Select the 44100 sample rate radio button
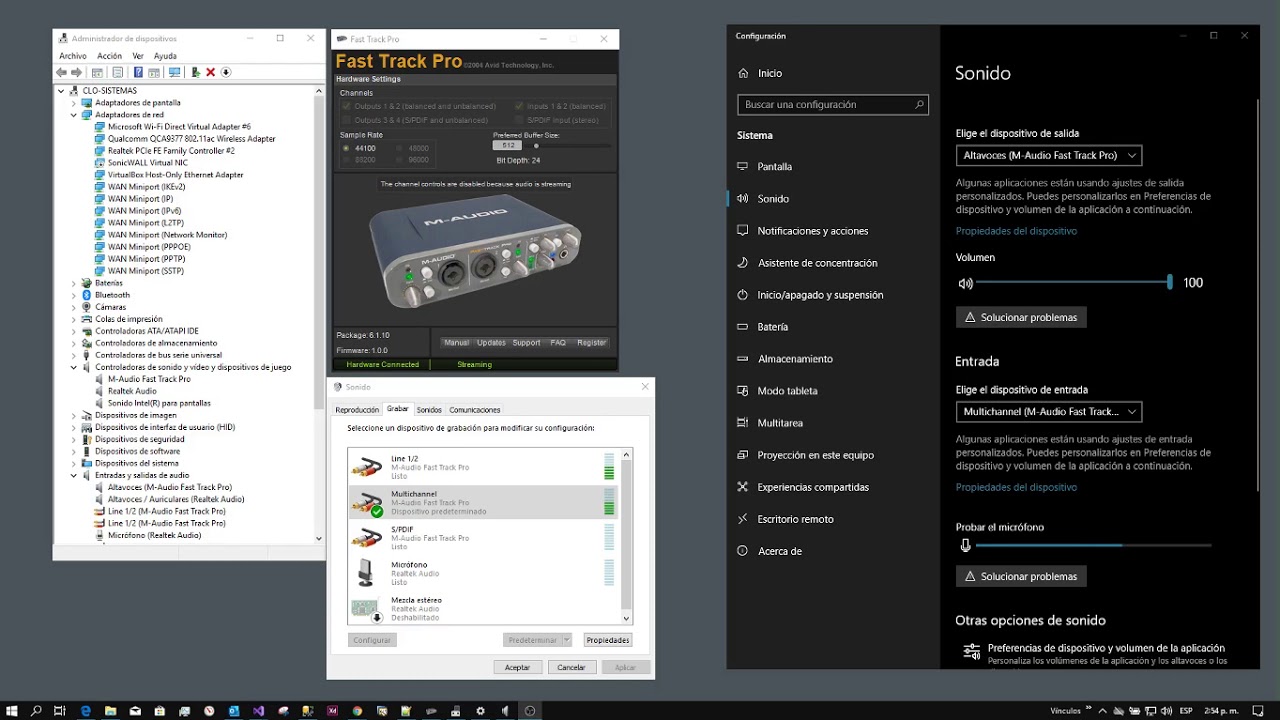 [346, 148]
